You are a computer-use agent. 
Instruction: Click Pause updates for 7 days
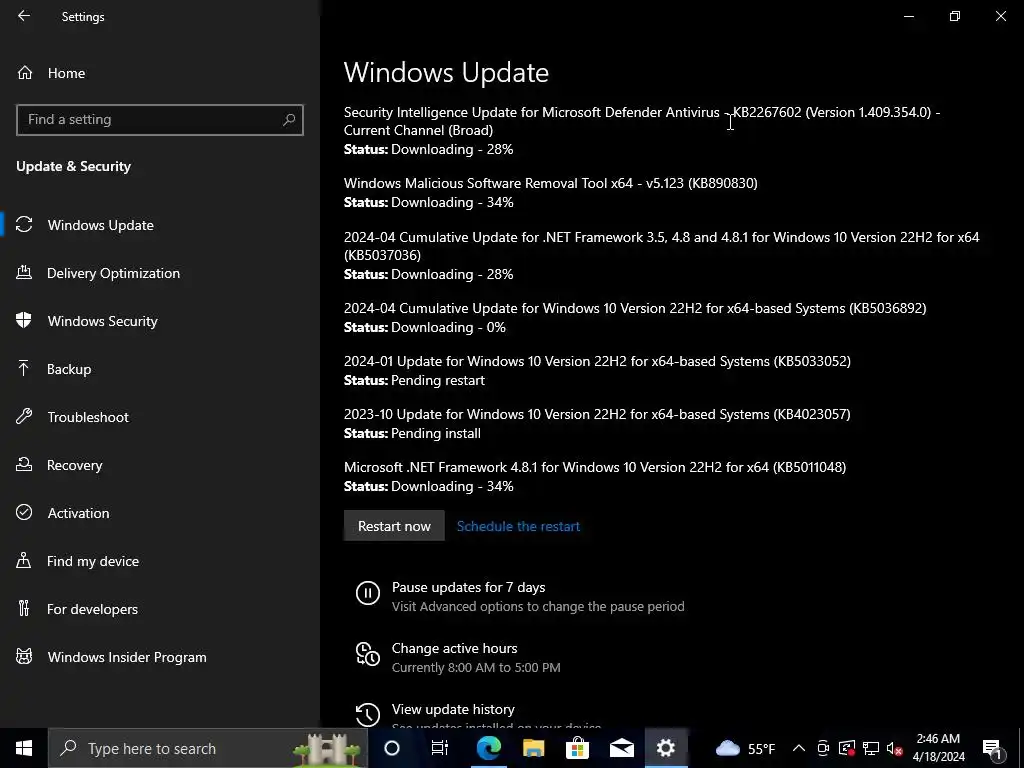point(468,587)
